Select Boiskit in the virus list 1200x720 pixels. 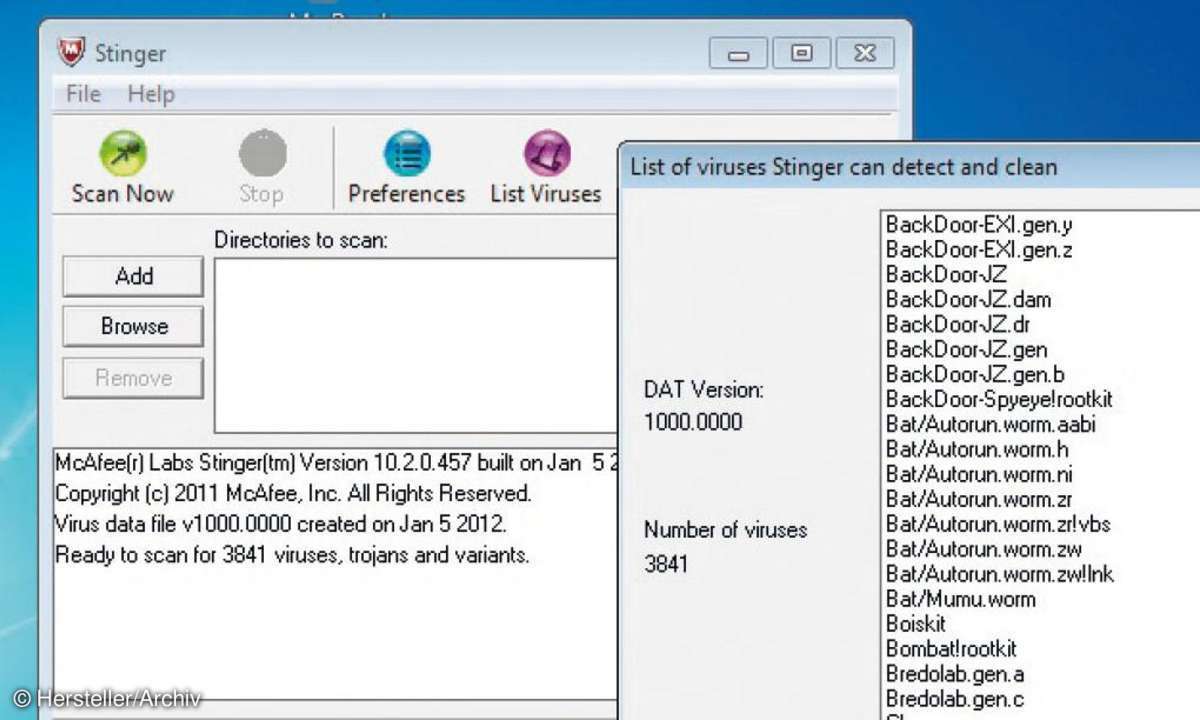point(915,624)
